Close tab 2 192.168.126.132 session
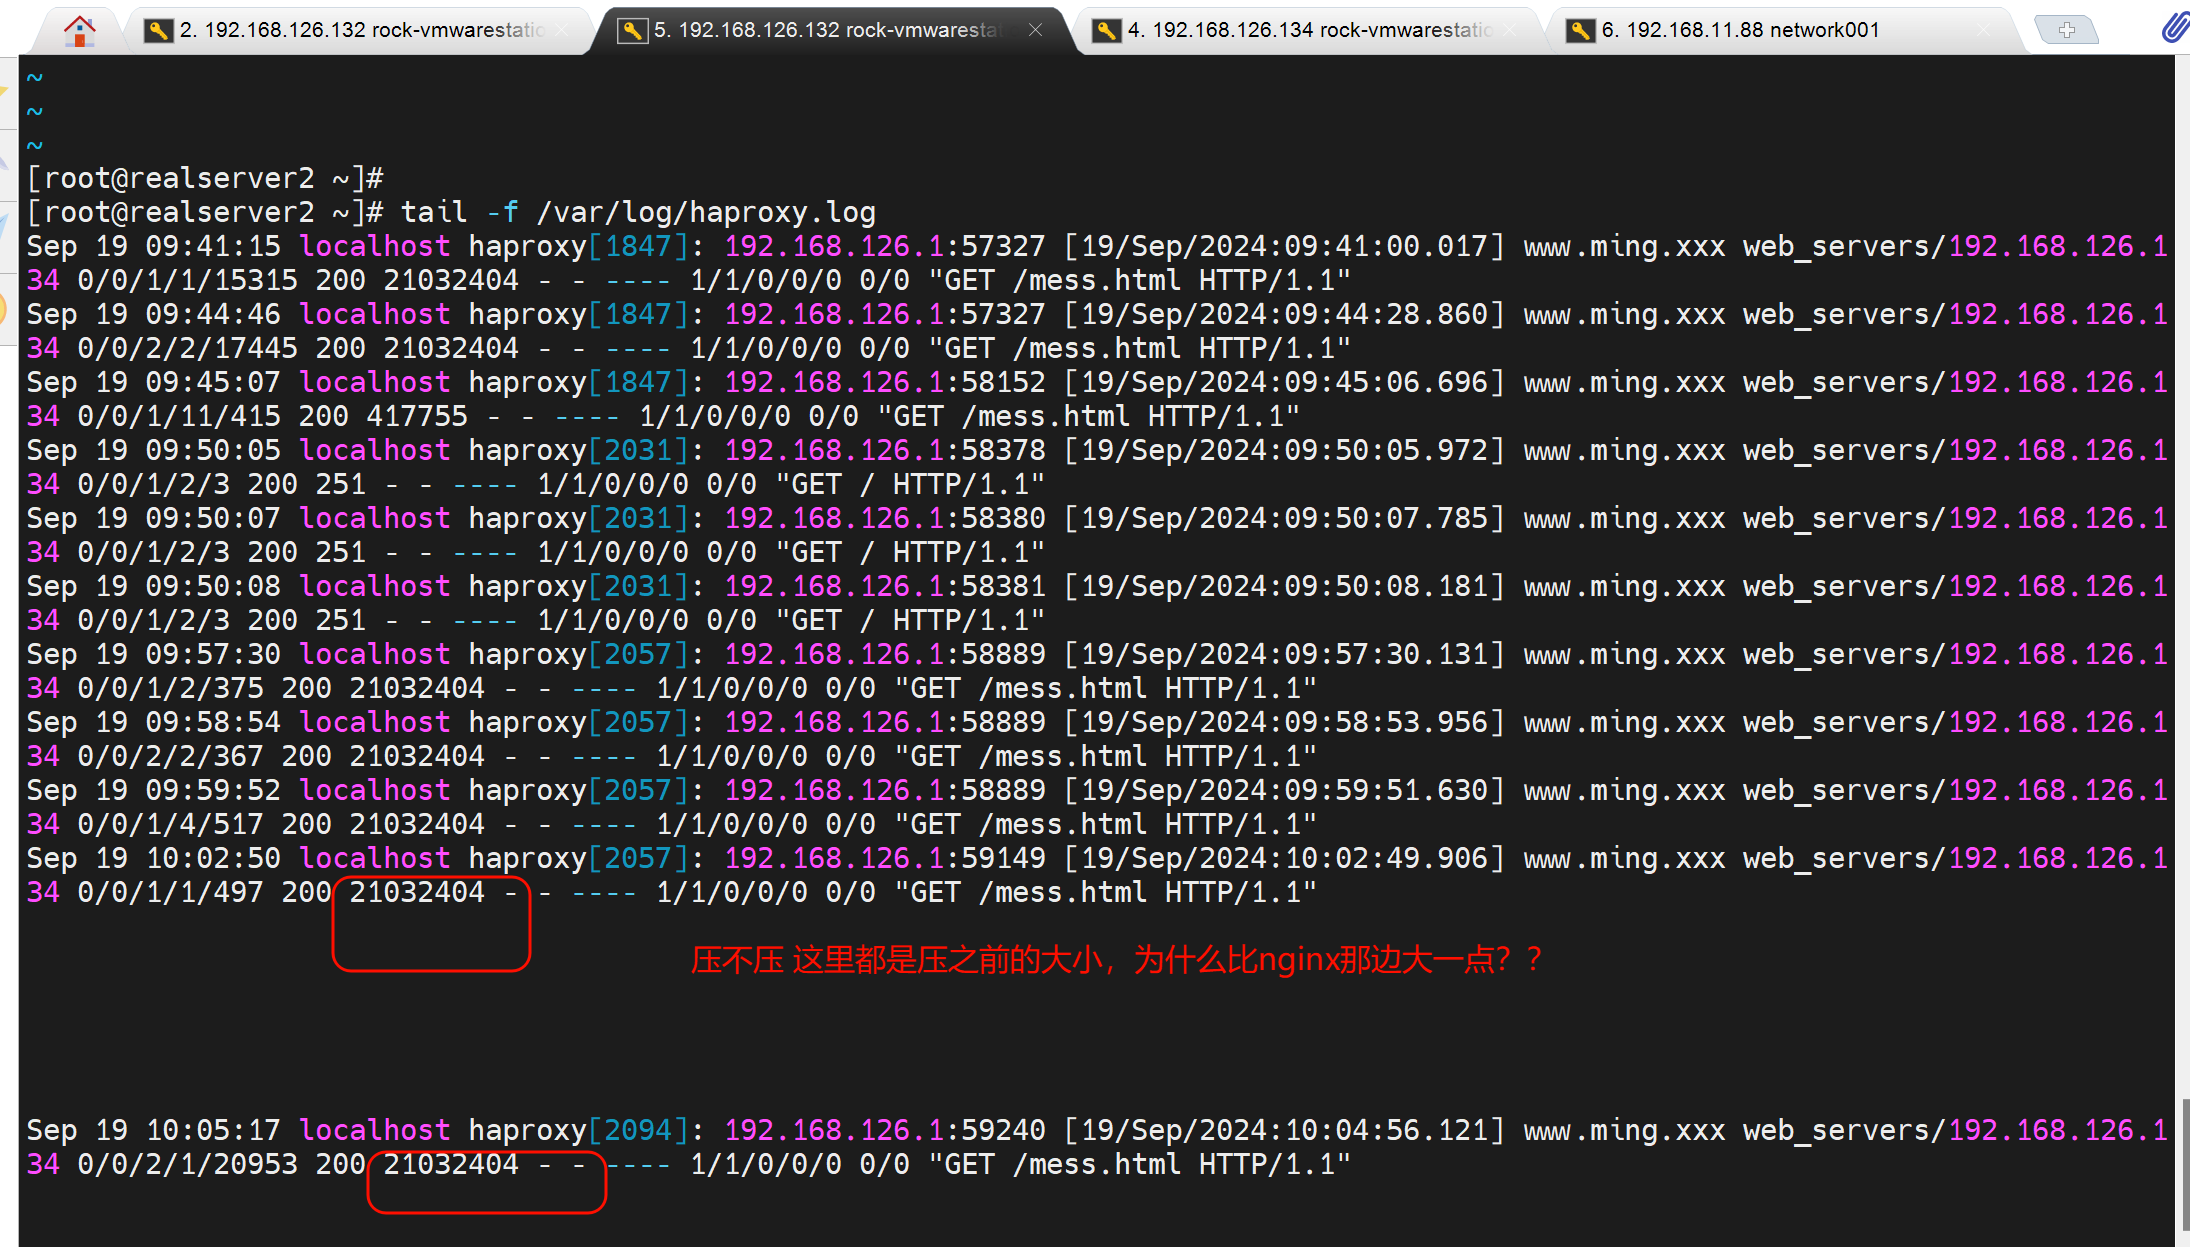This screenshot has height=1247, width=2190. coord(562,31)
